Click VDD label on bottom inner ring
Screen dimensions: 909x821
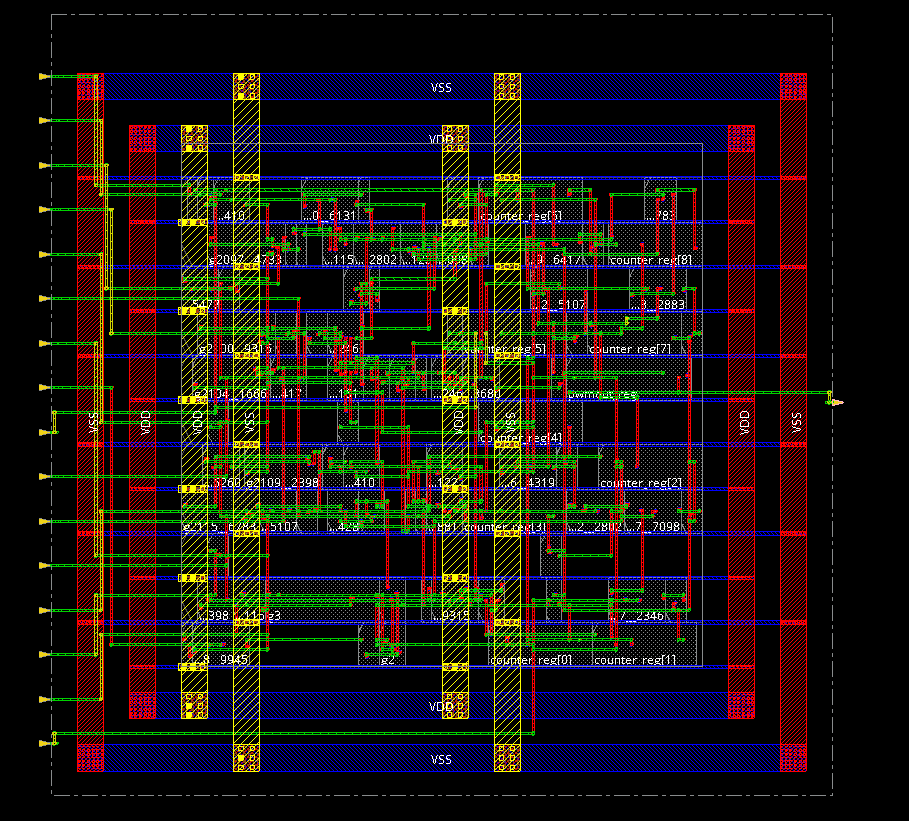click(x=441, y=707)
